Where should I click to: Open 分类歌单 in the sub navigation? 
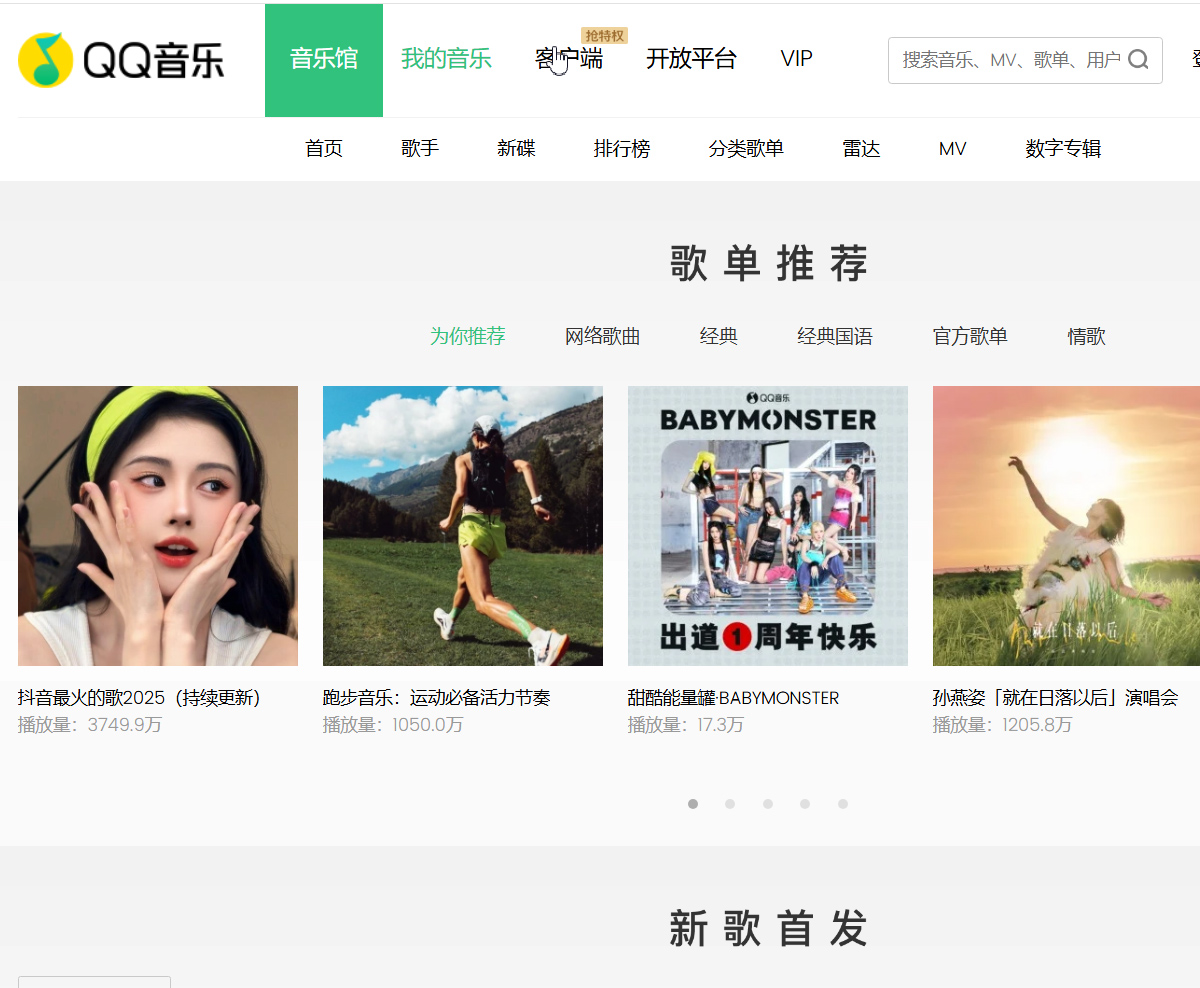pyautogui.click(x=746, y=149)
